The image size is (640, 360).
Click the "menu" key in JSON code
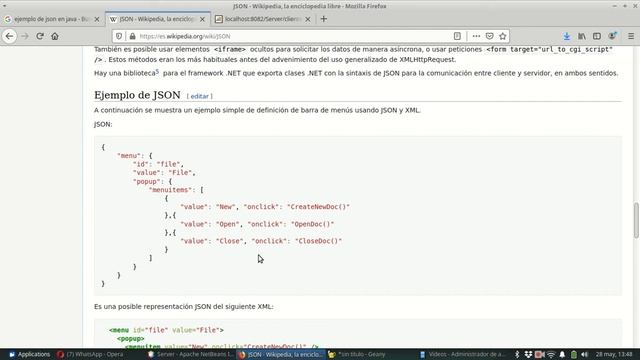click(129, 156)
